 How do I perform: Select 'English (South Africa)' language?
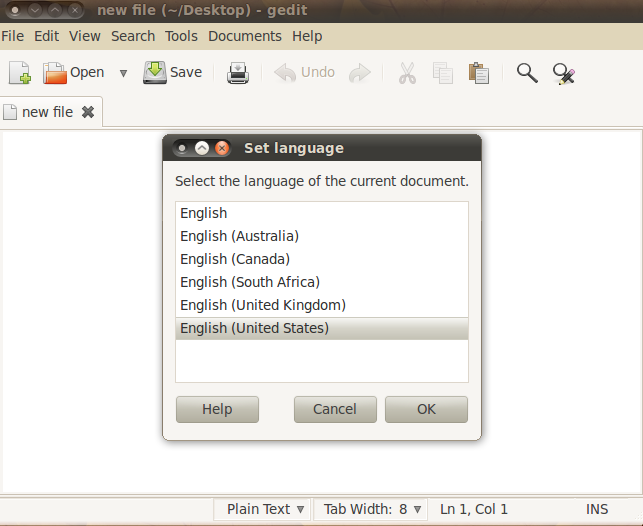pos(322,282)
